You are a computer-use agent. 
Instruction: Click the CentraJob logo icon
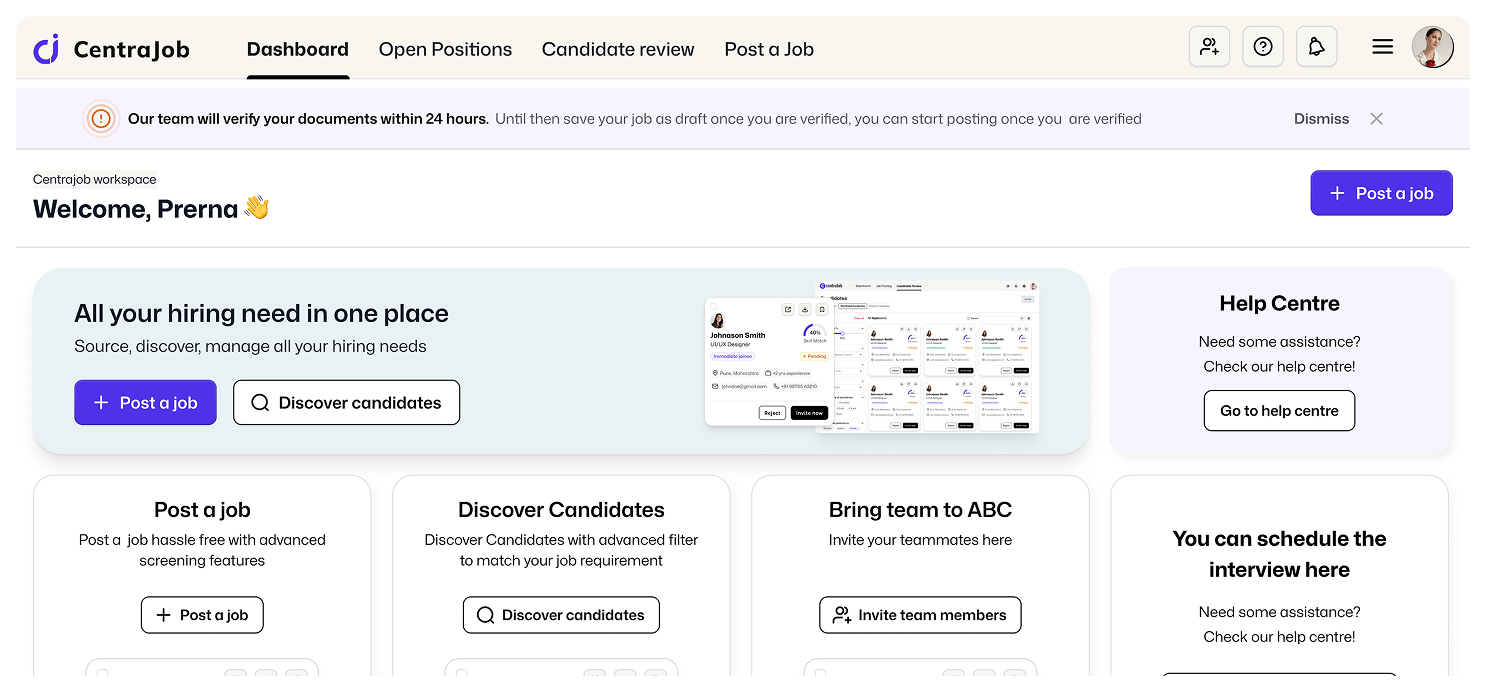coord(46,49)
